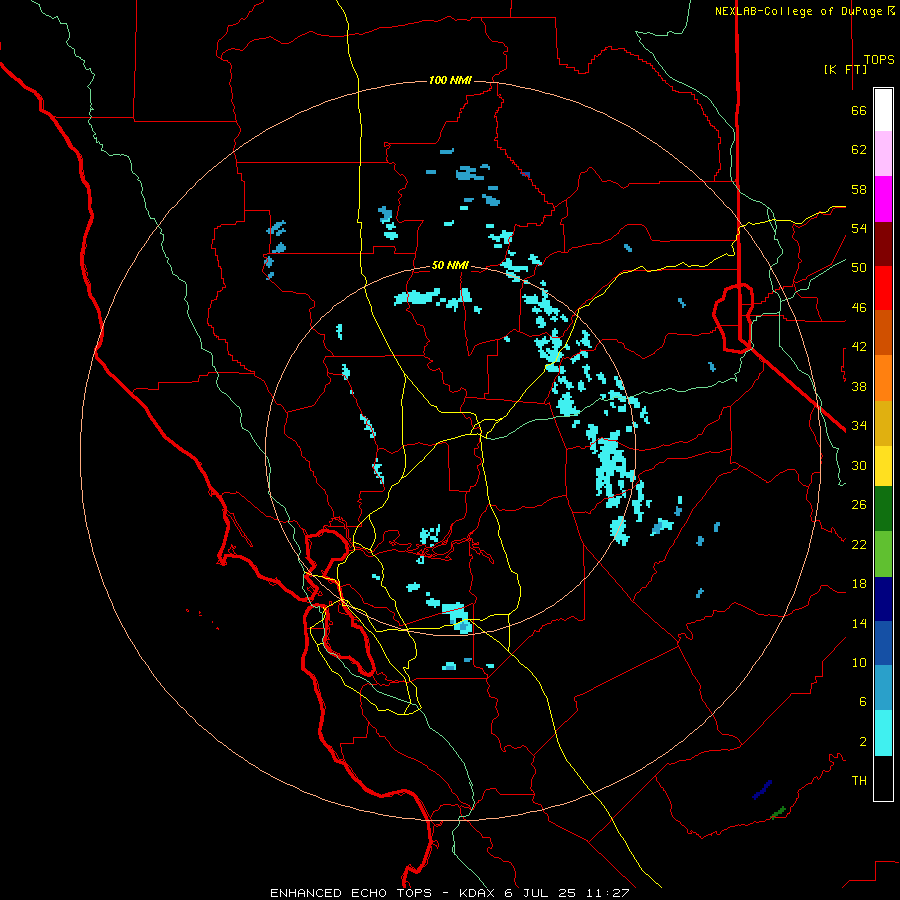
Task: Click the NEXLAB-College of DuPage credit text
Action: click(x=805, y=11)
